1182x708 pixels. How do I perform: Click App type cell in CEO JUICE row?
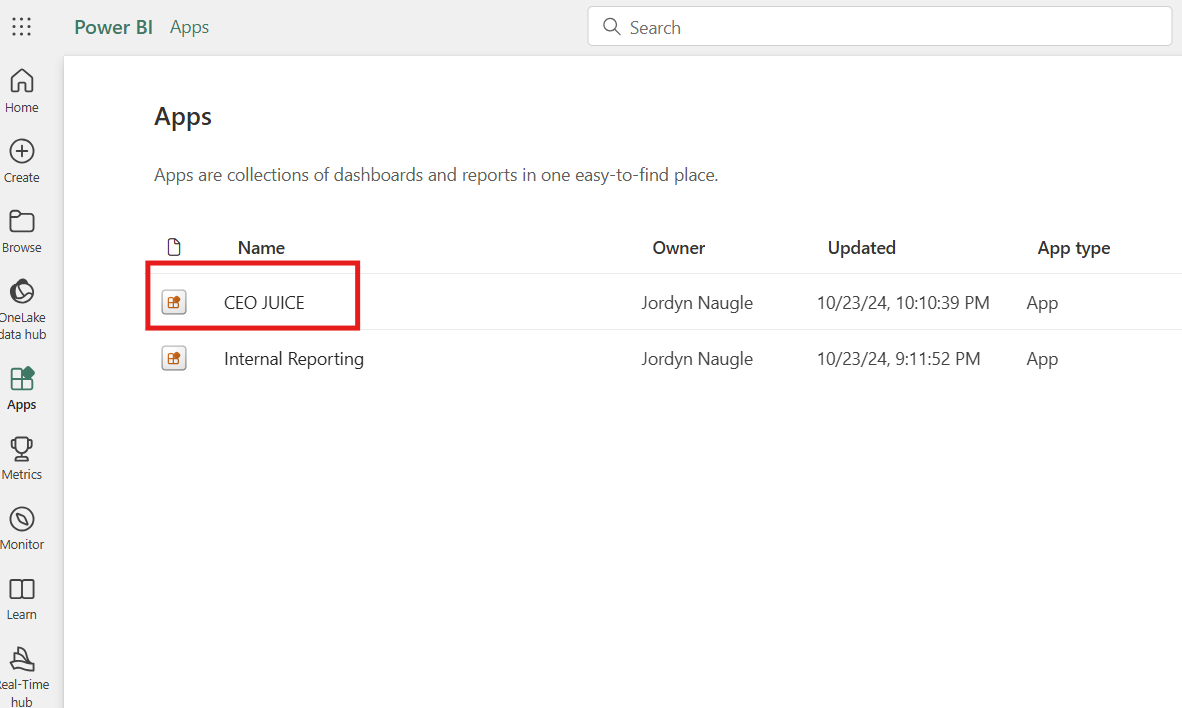point(1043,303)
